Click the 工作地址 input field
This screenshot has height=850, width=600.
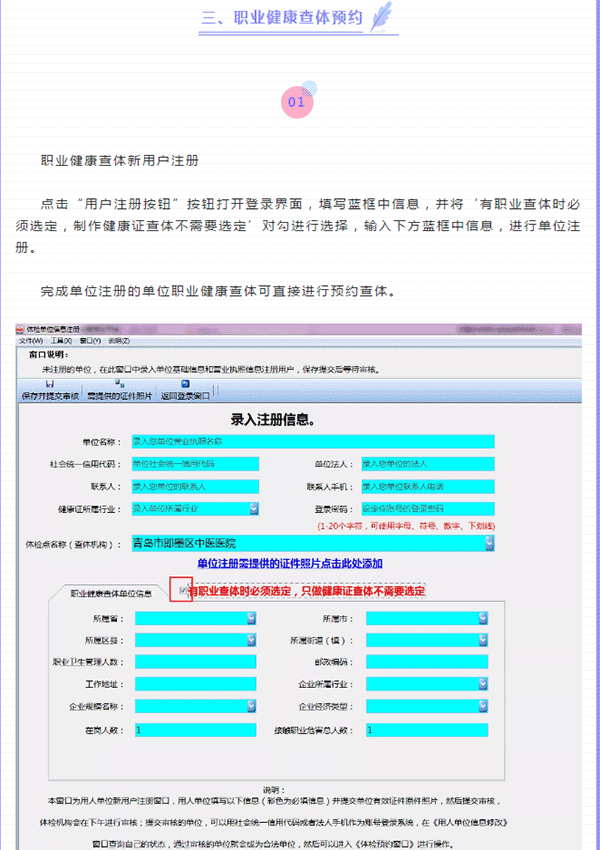pos(196,684)
